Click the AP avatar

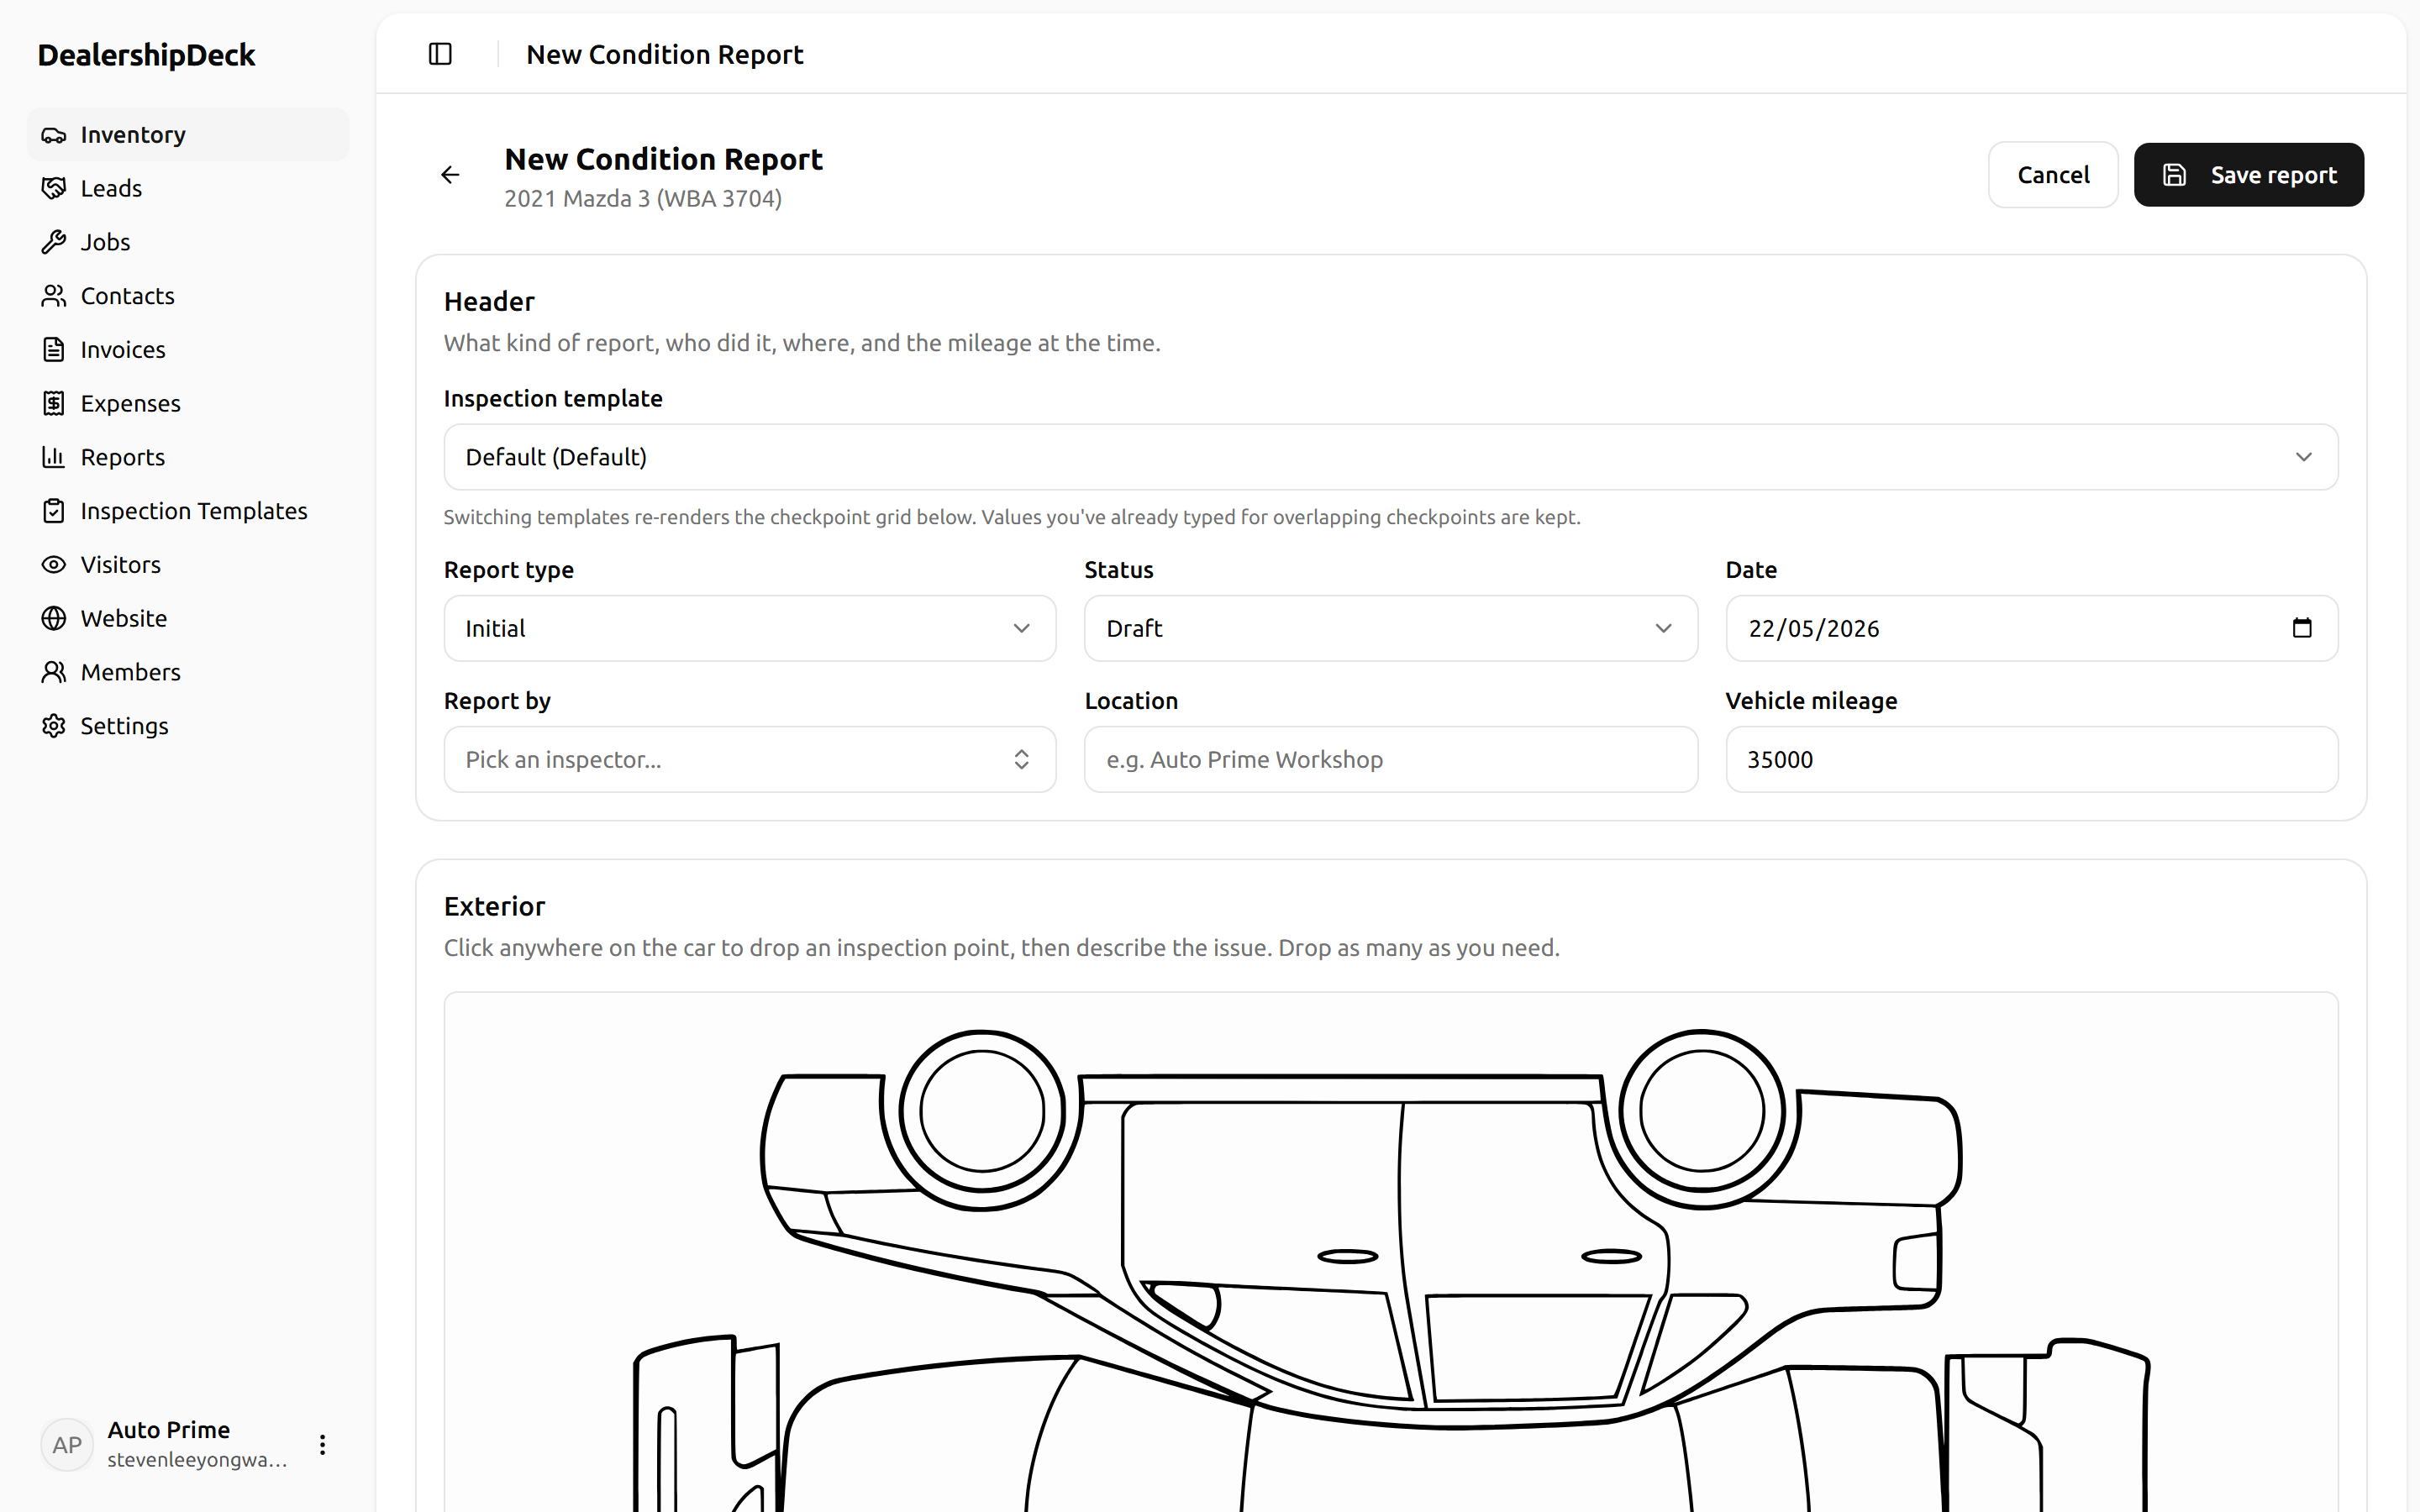click(x=67, y=1444)
